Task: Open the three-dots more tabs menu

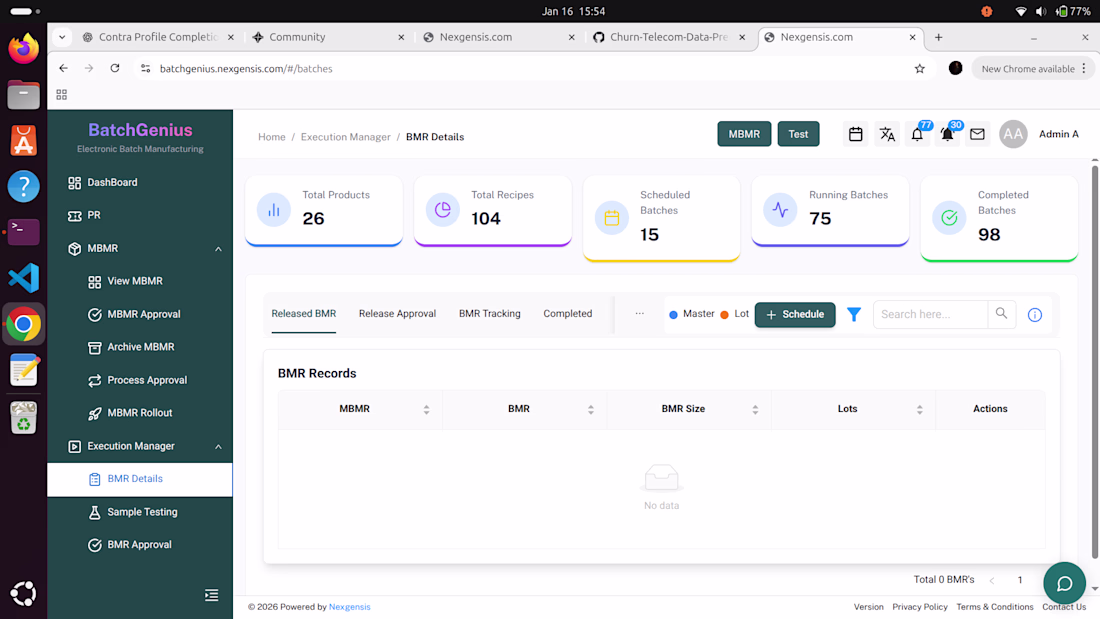Action: pyautogui.click(x=639, y=313)
